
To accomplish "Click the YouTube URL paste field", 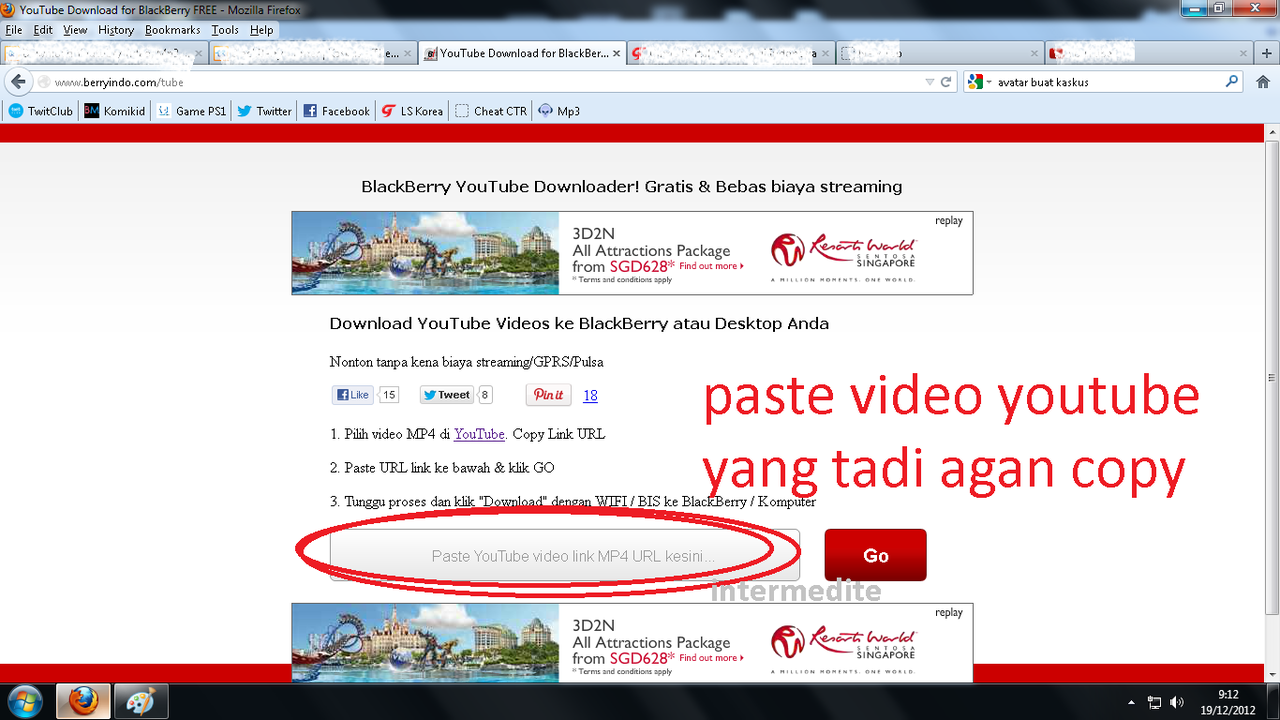I will pos(565,555).
